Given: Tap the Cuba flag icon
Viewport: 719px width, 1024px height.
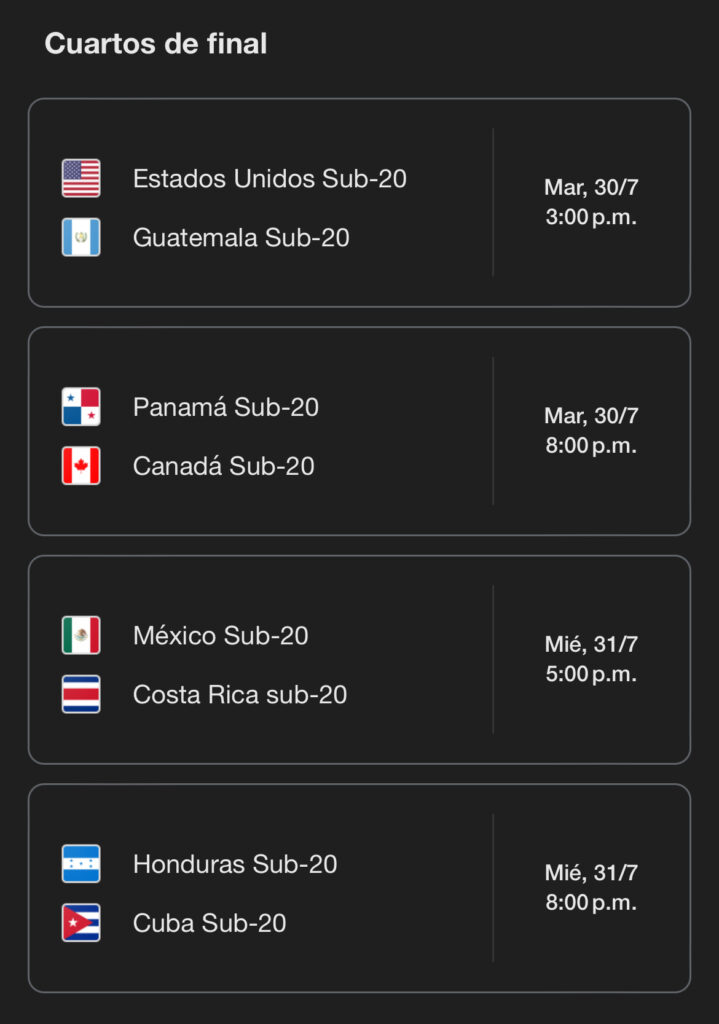Looking at the screenshot, I should tap(81, 923).
